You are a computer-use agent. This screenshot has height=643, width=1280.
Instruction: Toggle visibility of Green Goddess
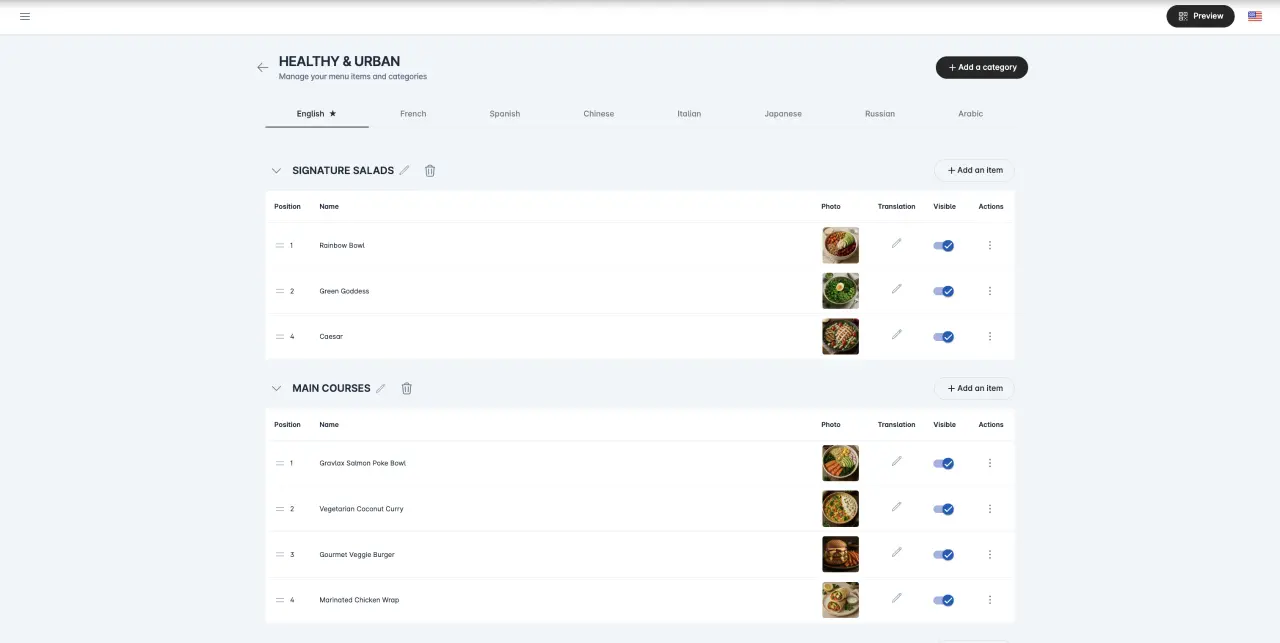(944, 291)
